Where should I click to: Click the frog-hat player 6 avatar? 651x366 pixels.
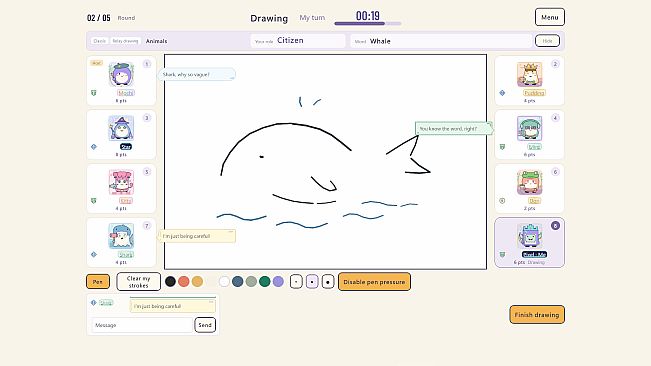tap(529, 182)
